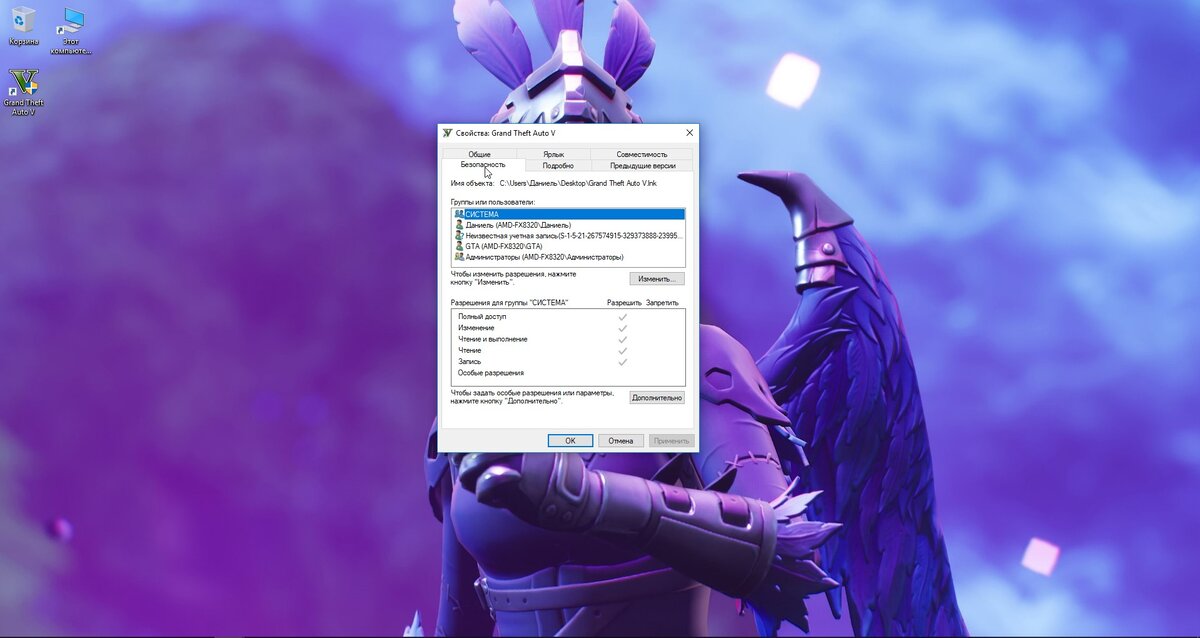
Task: Click the Запись permission label
Action: coord(469,362)
